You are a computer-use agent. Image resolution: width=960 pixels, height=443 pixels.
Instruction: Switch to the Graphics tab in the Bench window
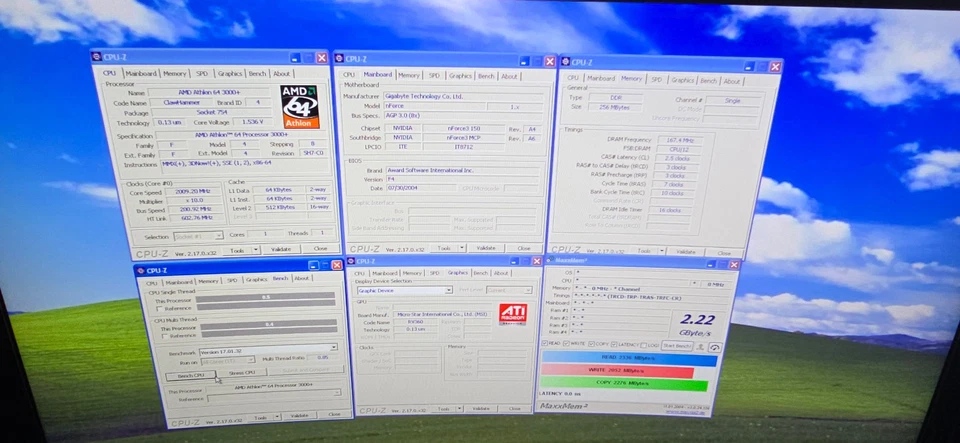pyautogui.click(x=256, y=279)
